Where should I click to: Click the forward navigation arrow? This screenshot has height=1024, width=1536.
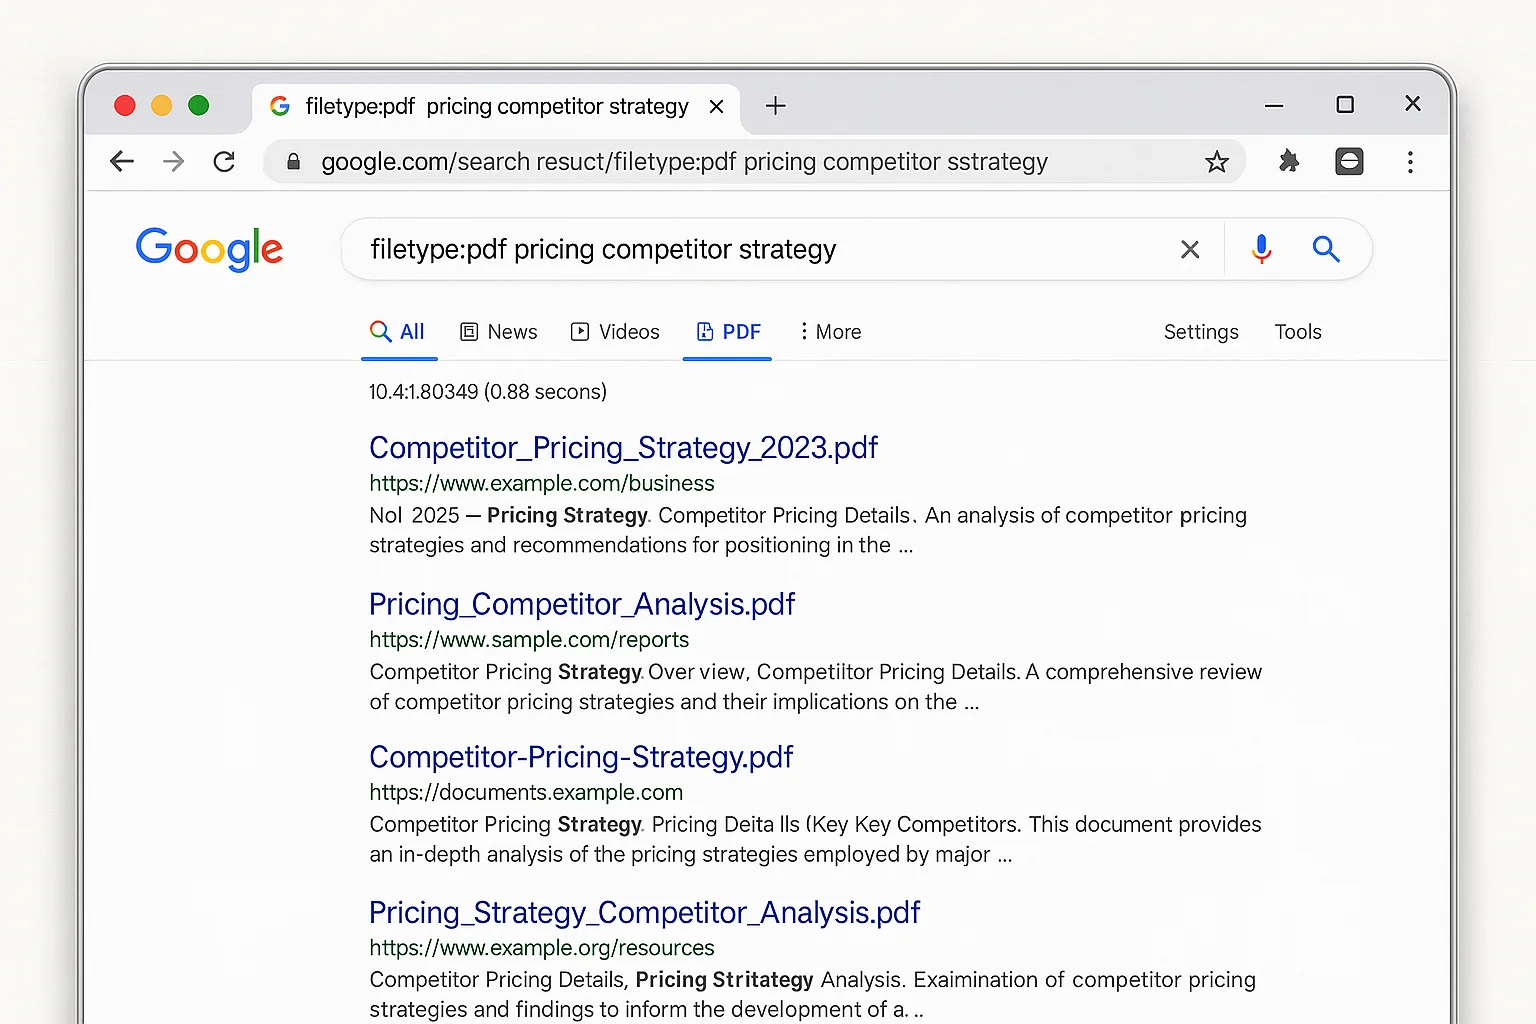[173, 161]
